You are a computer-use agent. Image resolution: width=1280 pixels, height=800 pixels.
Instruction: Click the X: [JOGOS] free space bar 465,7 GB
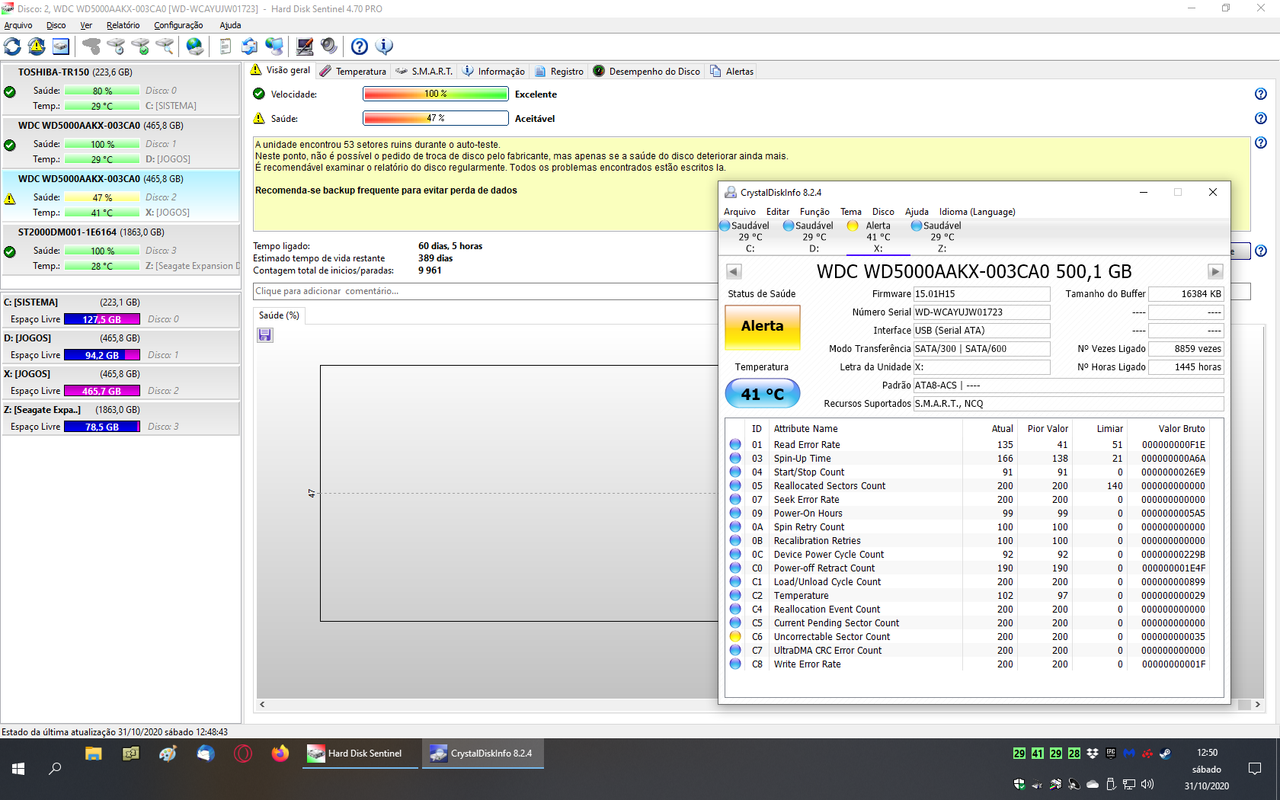coord(102,391)
